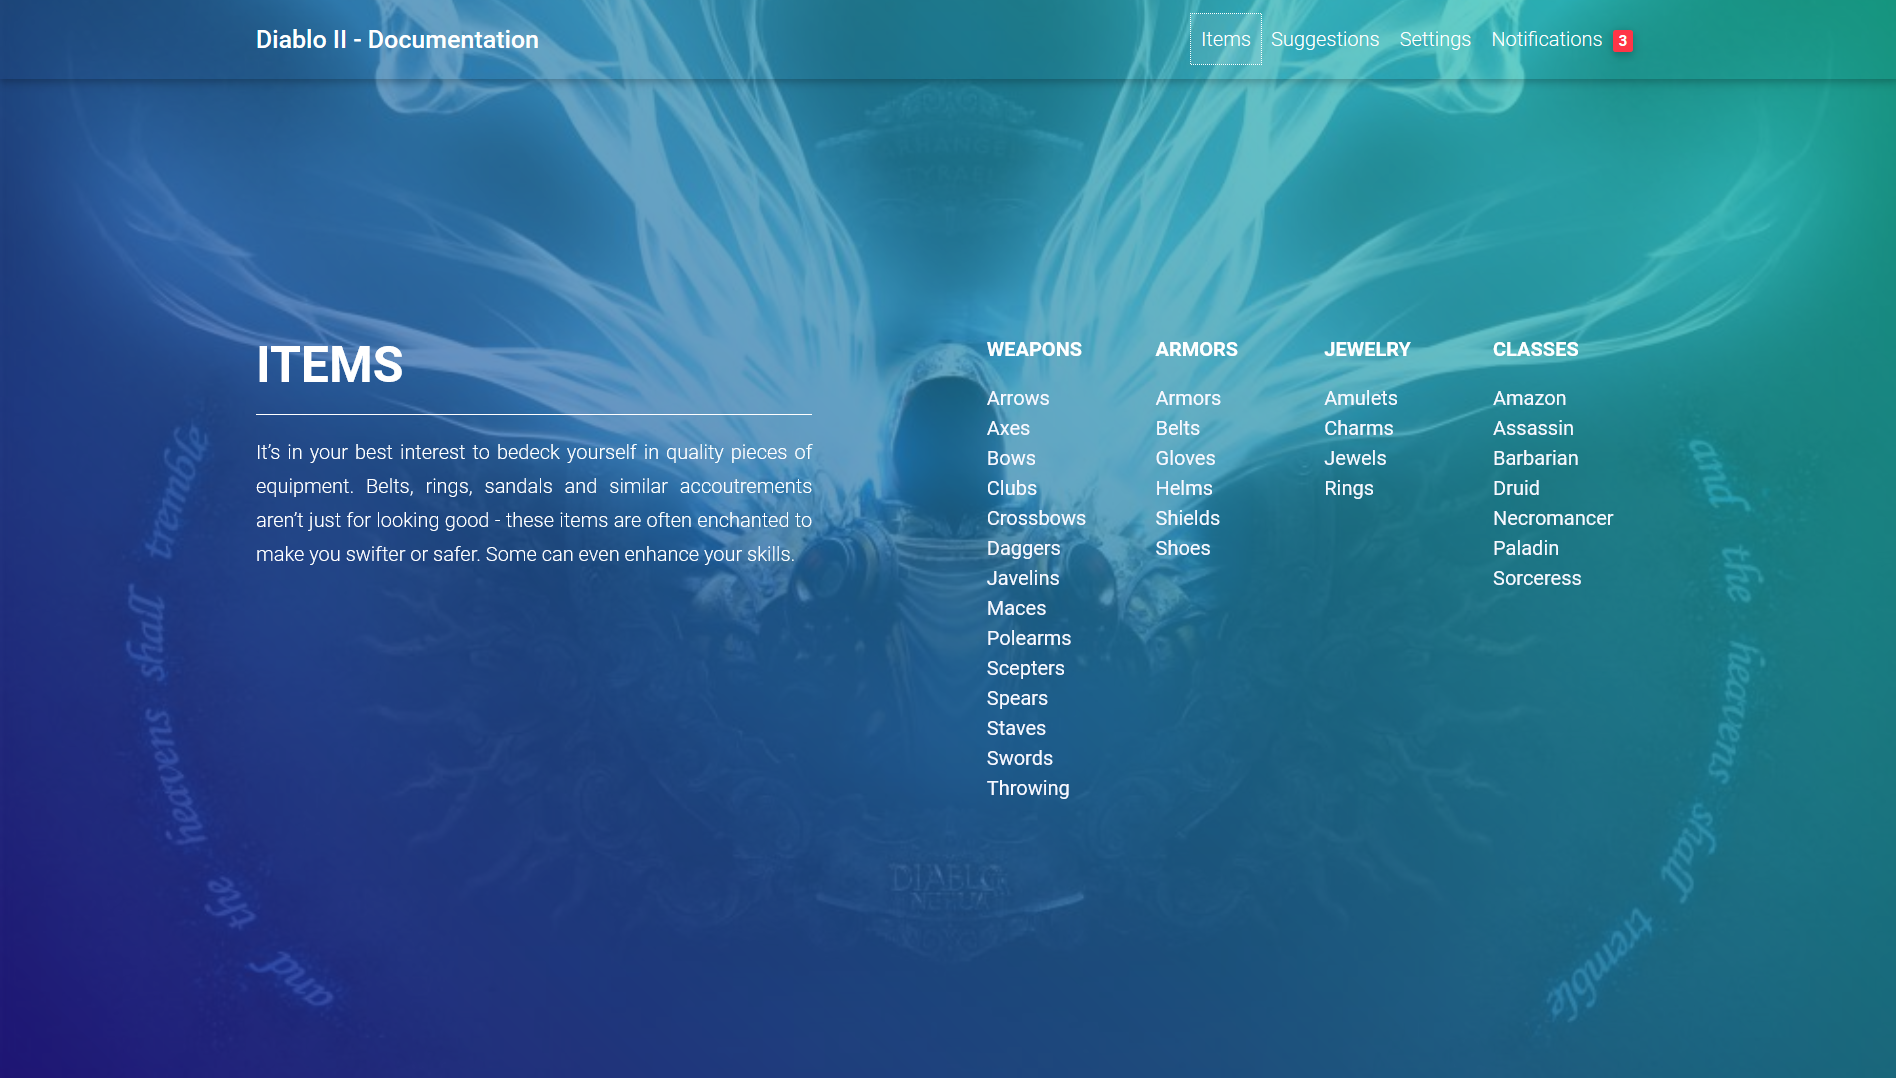The width and height of the screenshot is (1896, 1078).
Task: Open the Barbarian class link
Action: 1536,458
